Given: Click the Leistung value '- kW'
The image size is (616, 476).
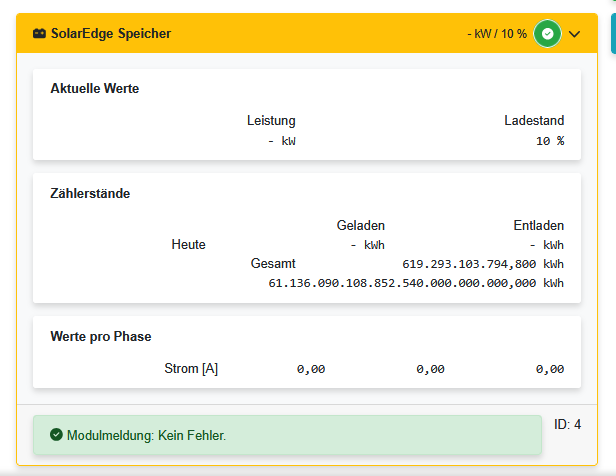Looking at the screenshot, I should [282, 141].
